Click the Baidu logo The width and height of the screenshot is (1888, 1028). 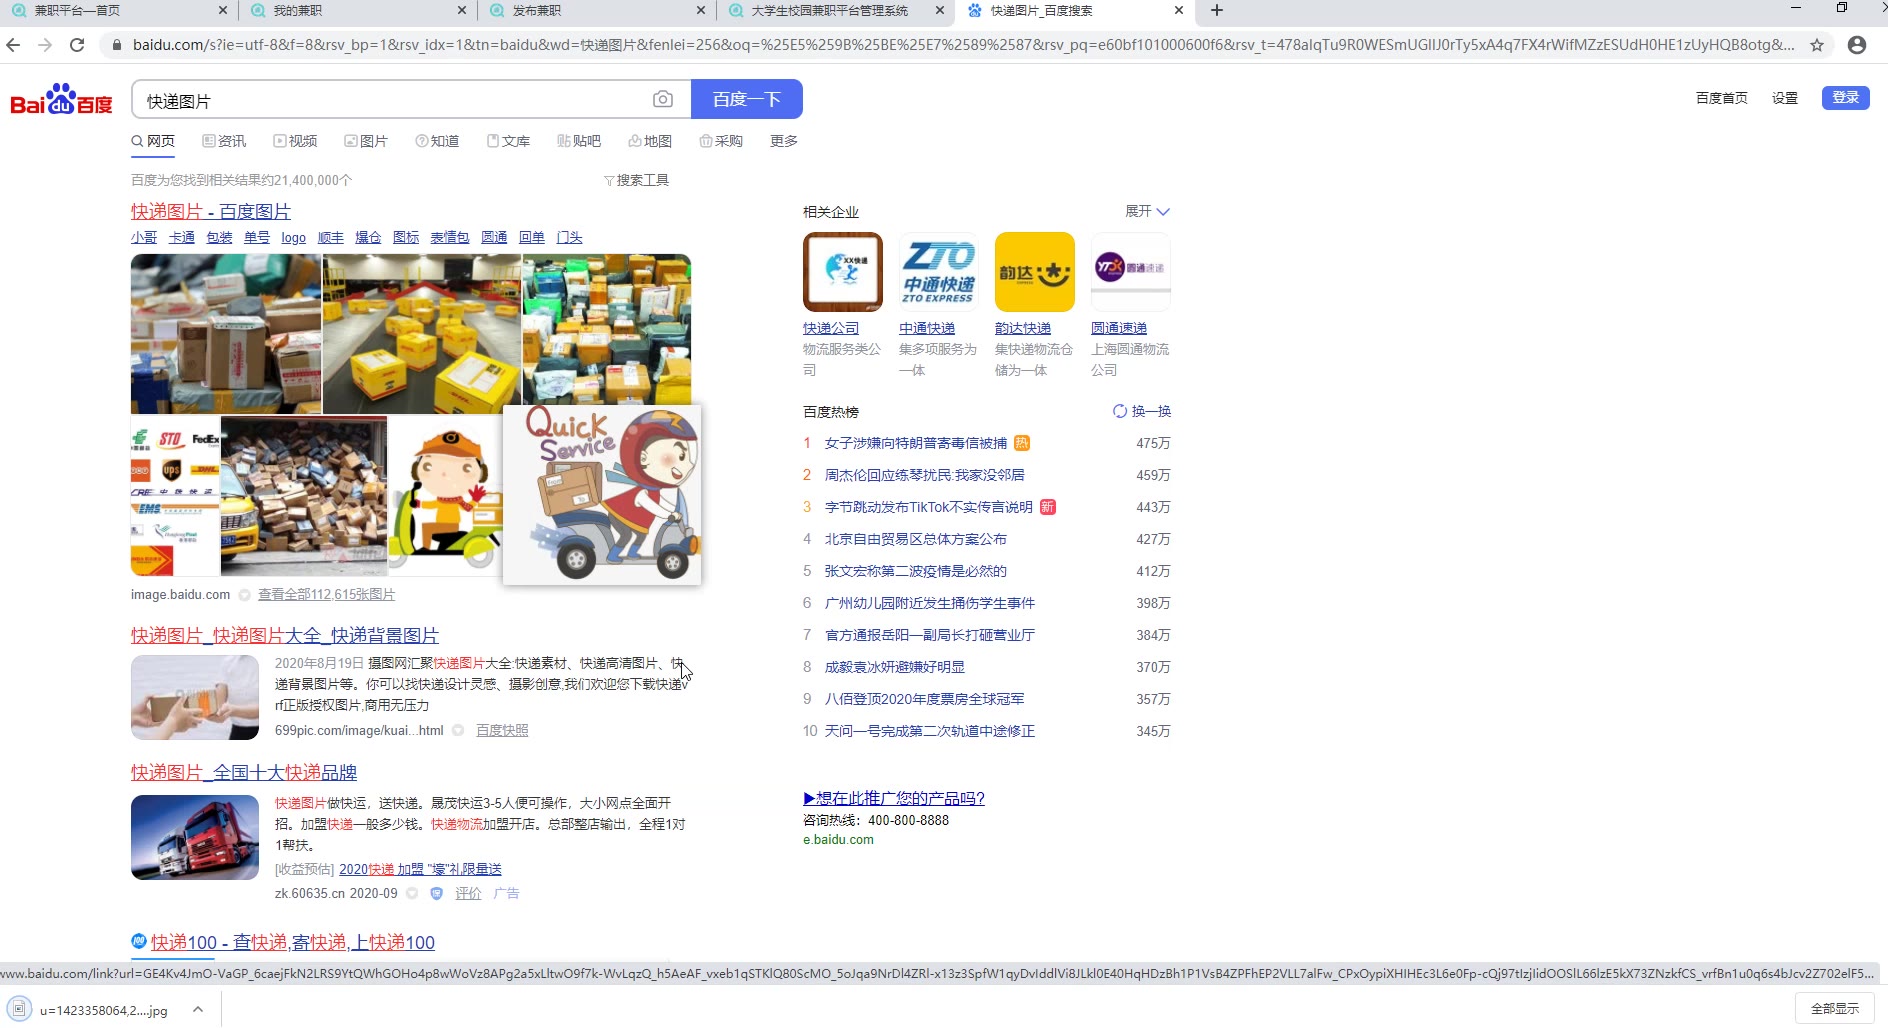(x=61, y=99)
